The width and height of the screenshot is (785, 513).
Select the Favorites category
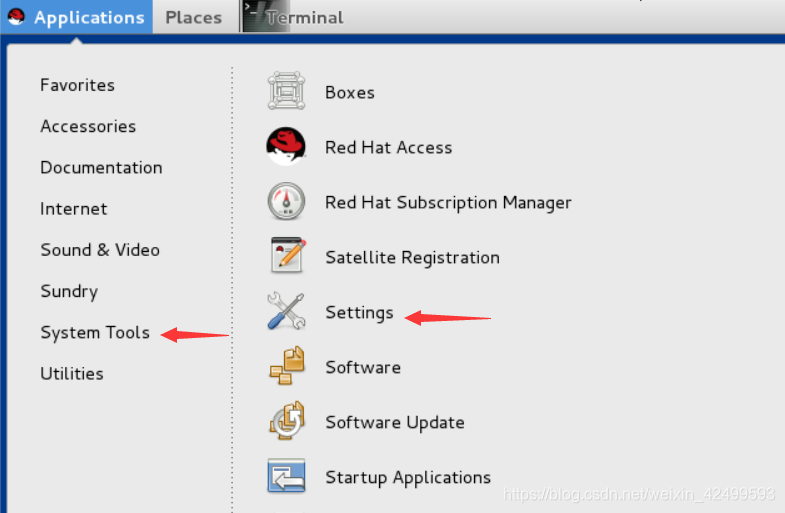click(x=78, y=85)
